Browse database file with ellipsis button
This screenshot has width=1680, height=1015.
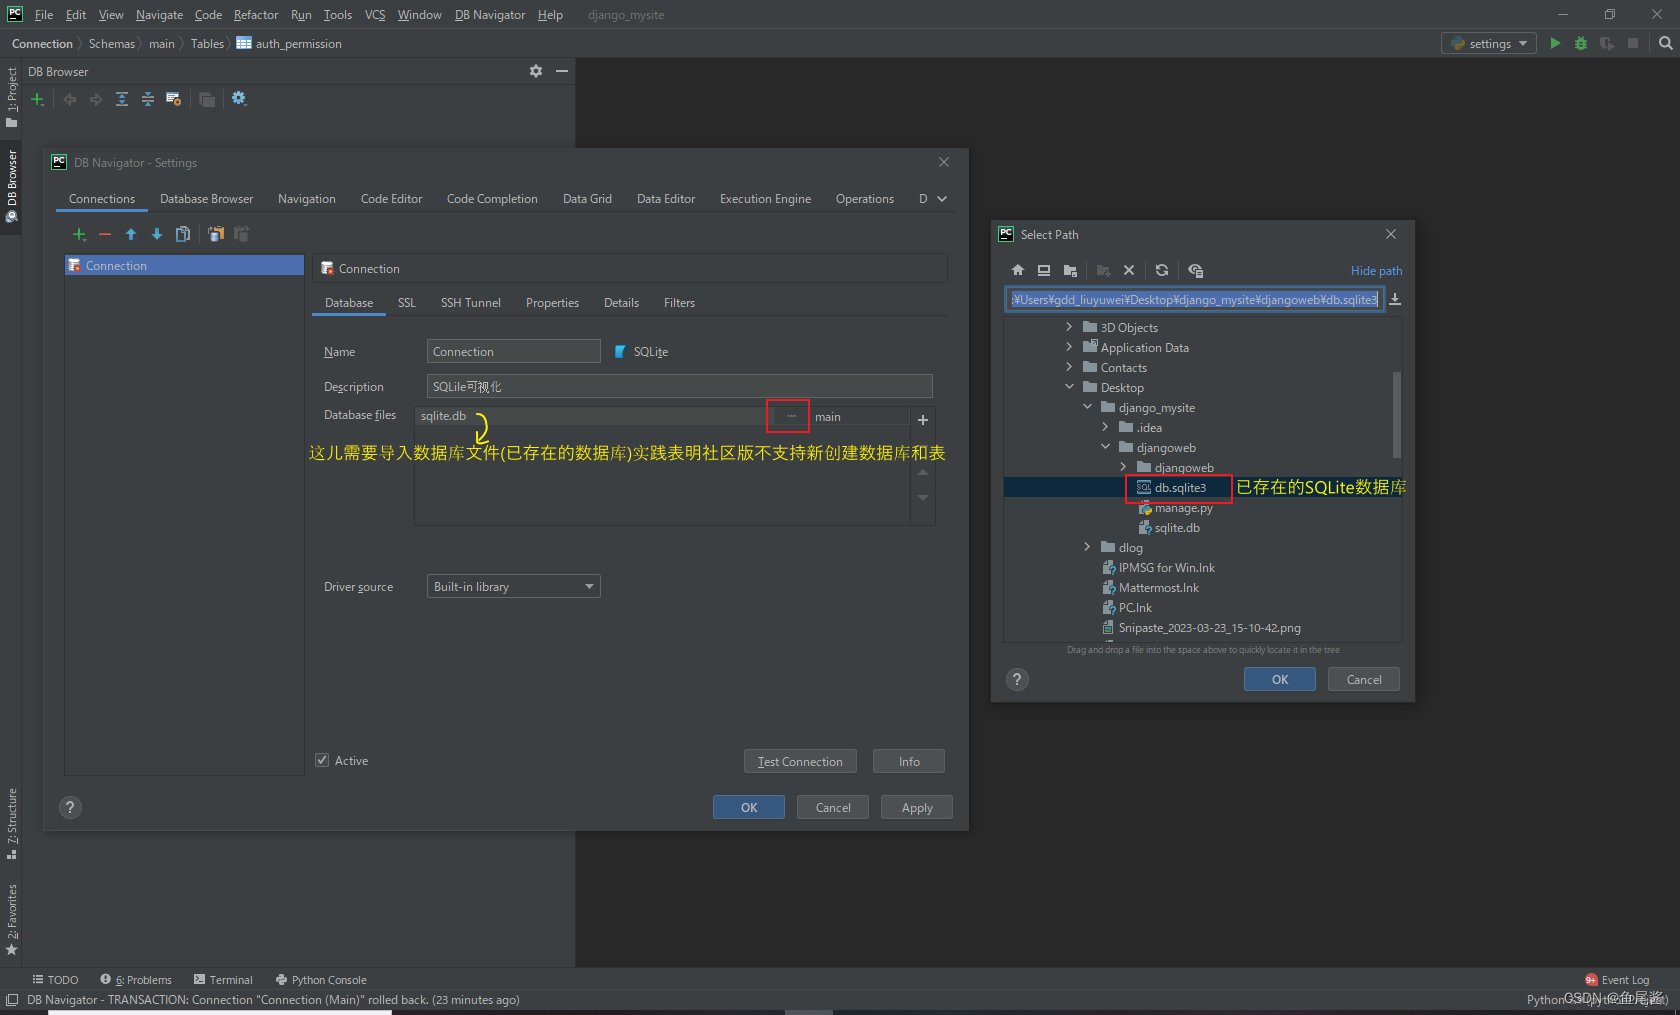[x=792, y=416]
